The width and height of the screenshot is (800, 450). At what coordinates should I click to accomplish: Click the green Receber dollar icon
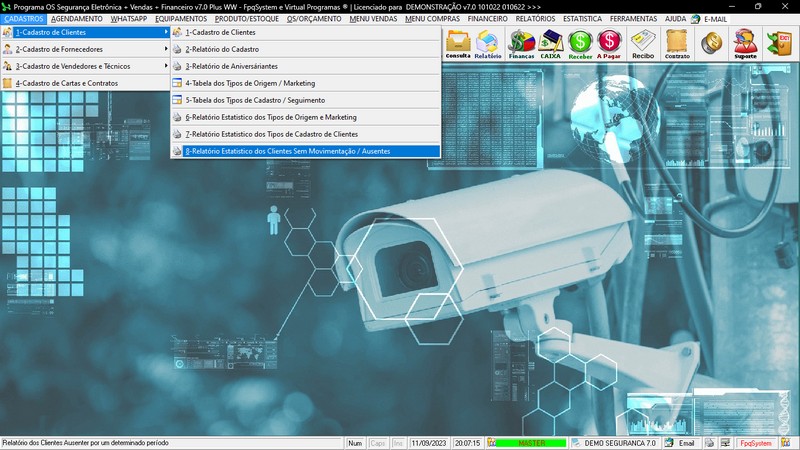point(580,44)
